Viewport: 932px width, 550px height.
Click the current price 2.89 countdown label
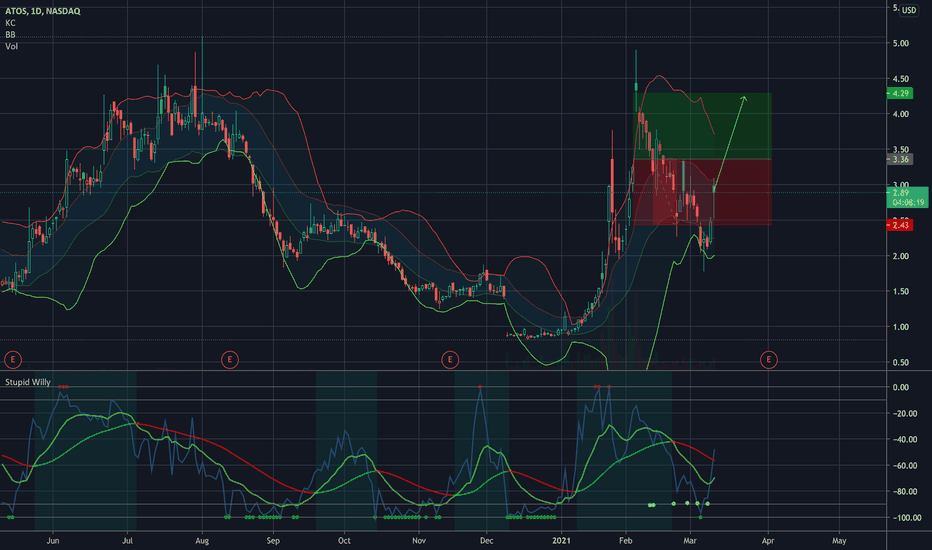[x=907, y=197]
